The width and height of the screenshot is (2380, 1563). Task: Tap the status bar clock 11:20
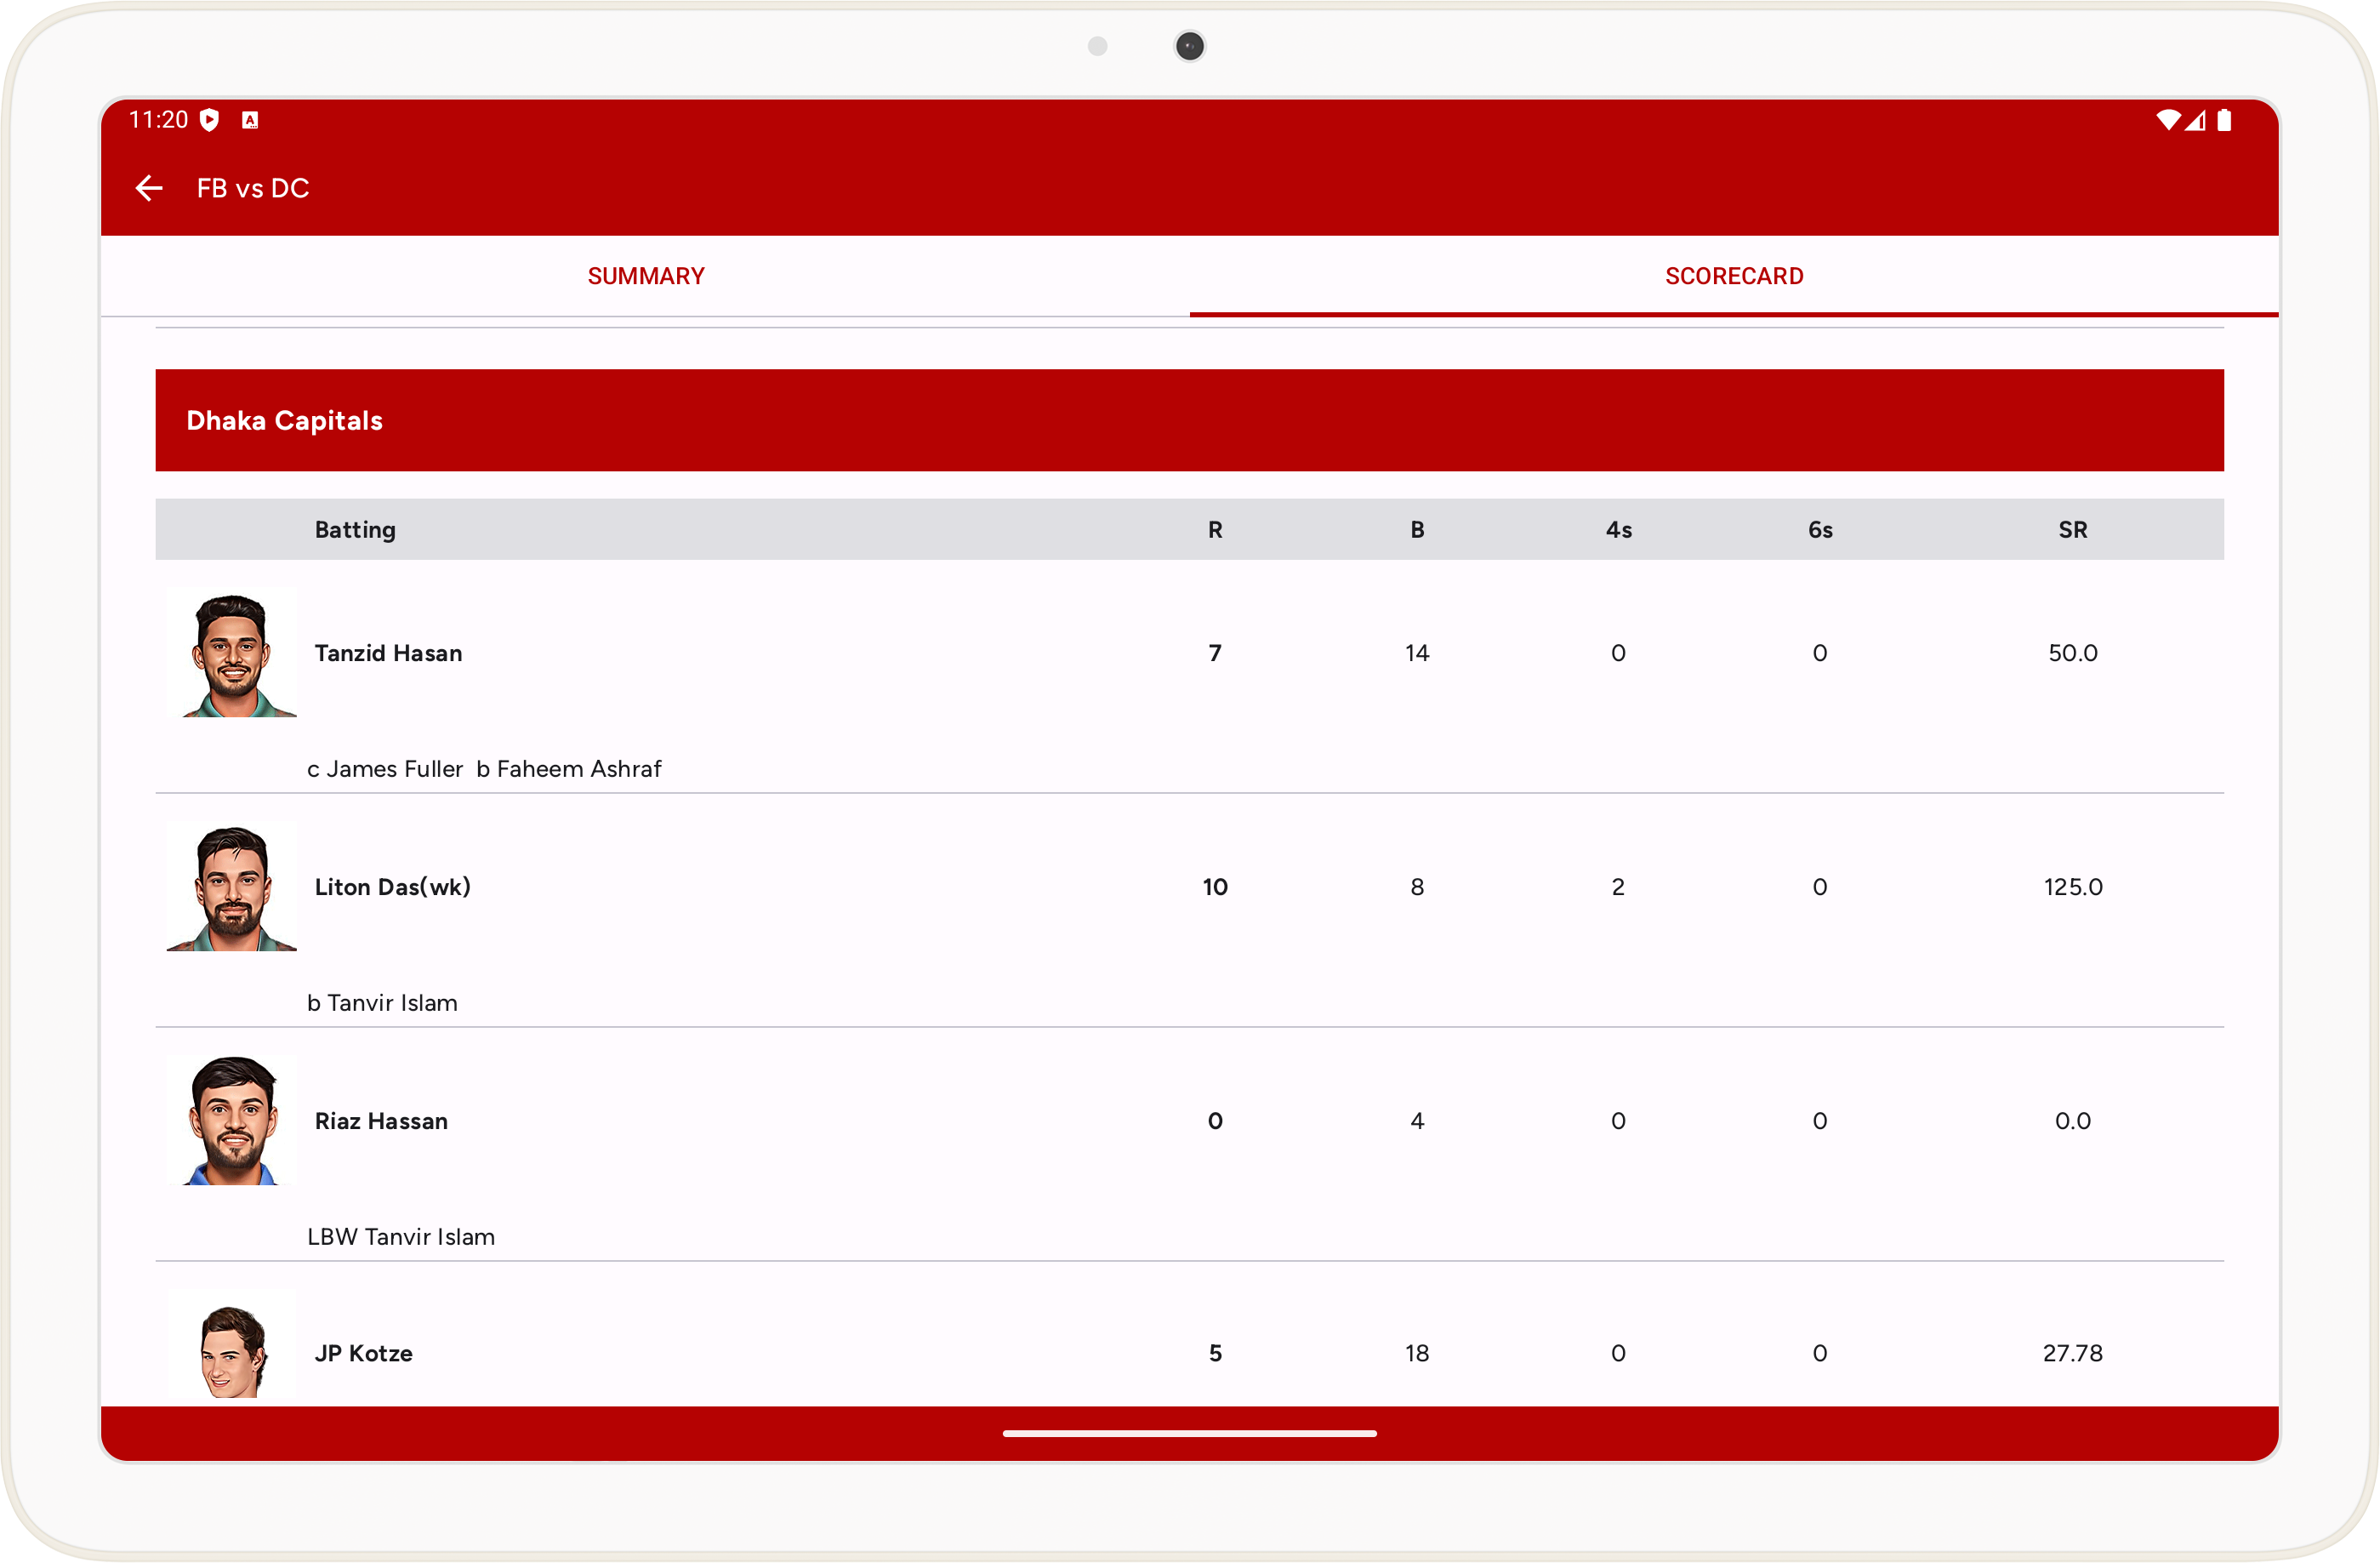coord(158,120)
